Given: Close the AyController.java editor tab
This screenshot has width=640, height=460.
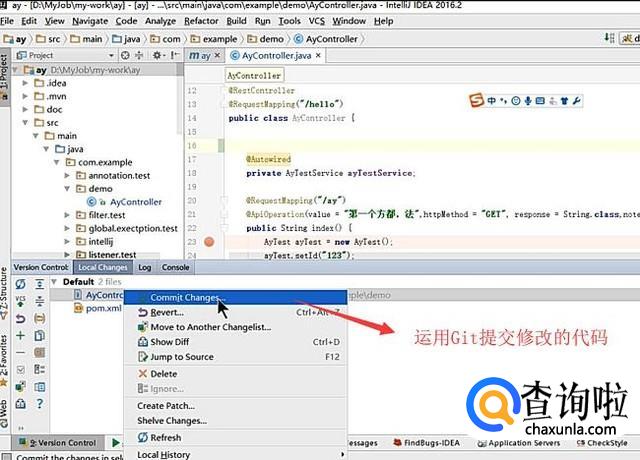Looking at the screenshot, I should click(x=318, y=55).
